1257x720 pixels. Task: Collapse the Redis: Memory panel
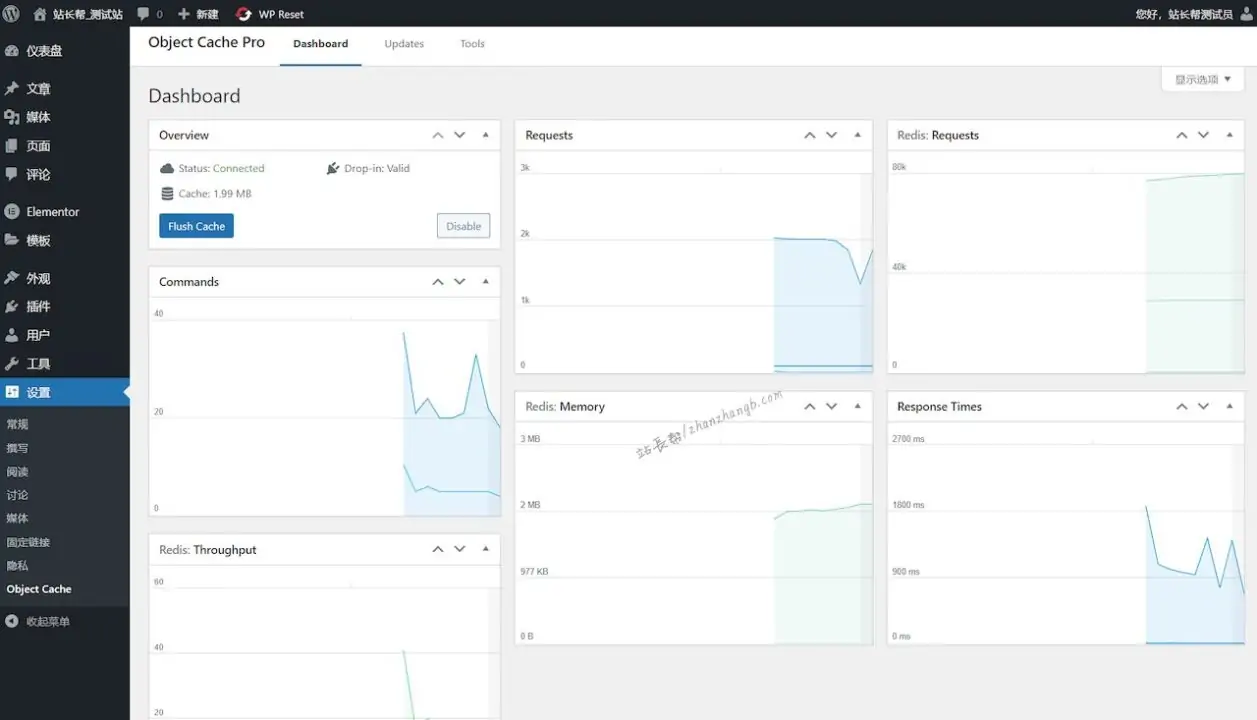(856, 406)
